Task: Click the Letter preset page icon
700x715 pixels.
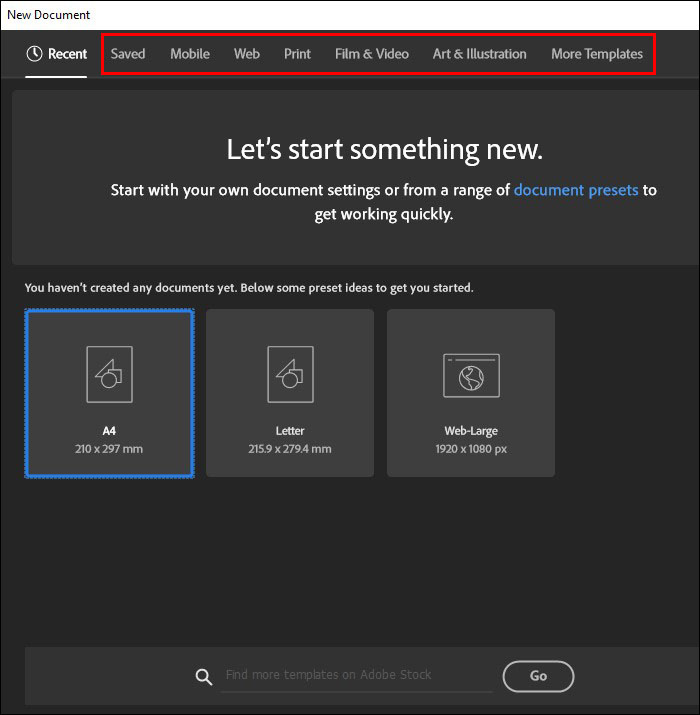Action: (290, 374)
